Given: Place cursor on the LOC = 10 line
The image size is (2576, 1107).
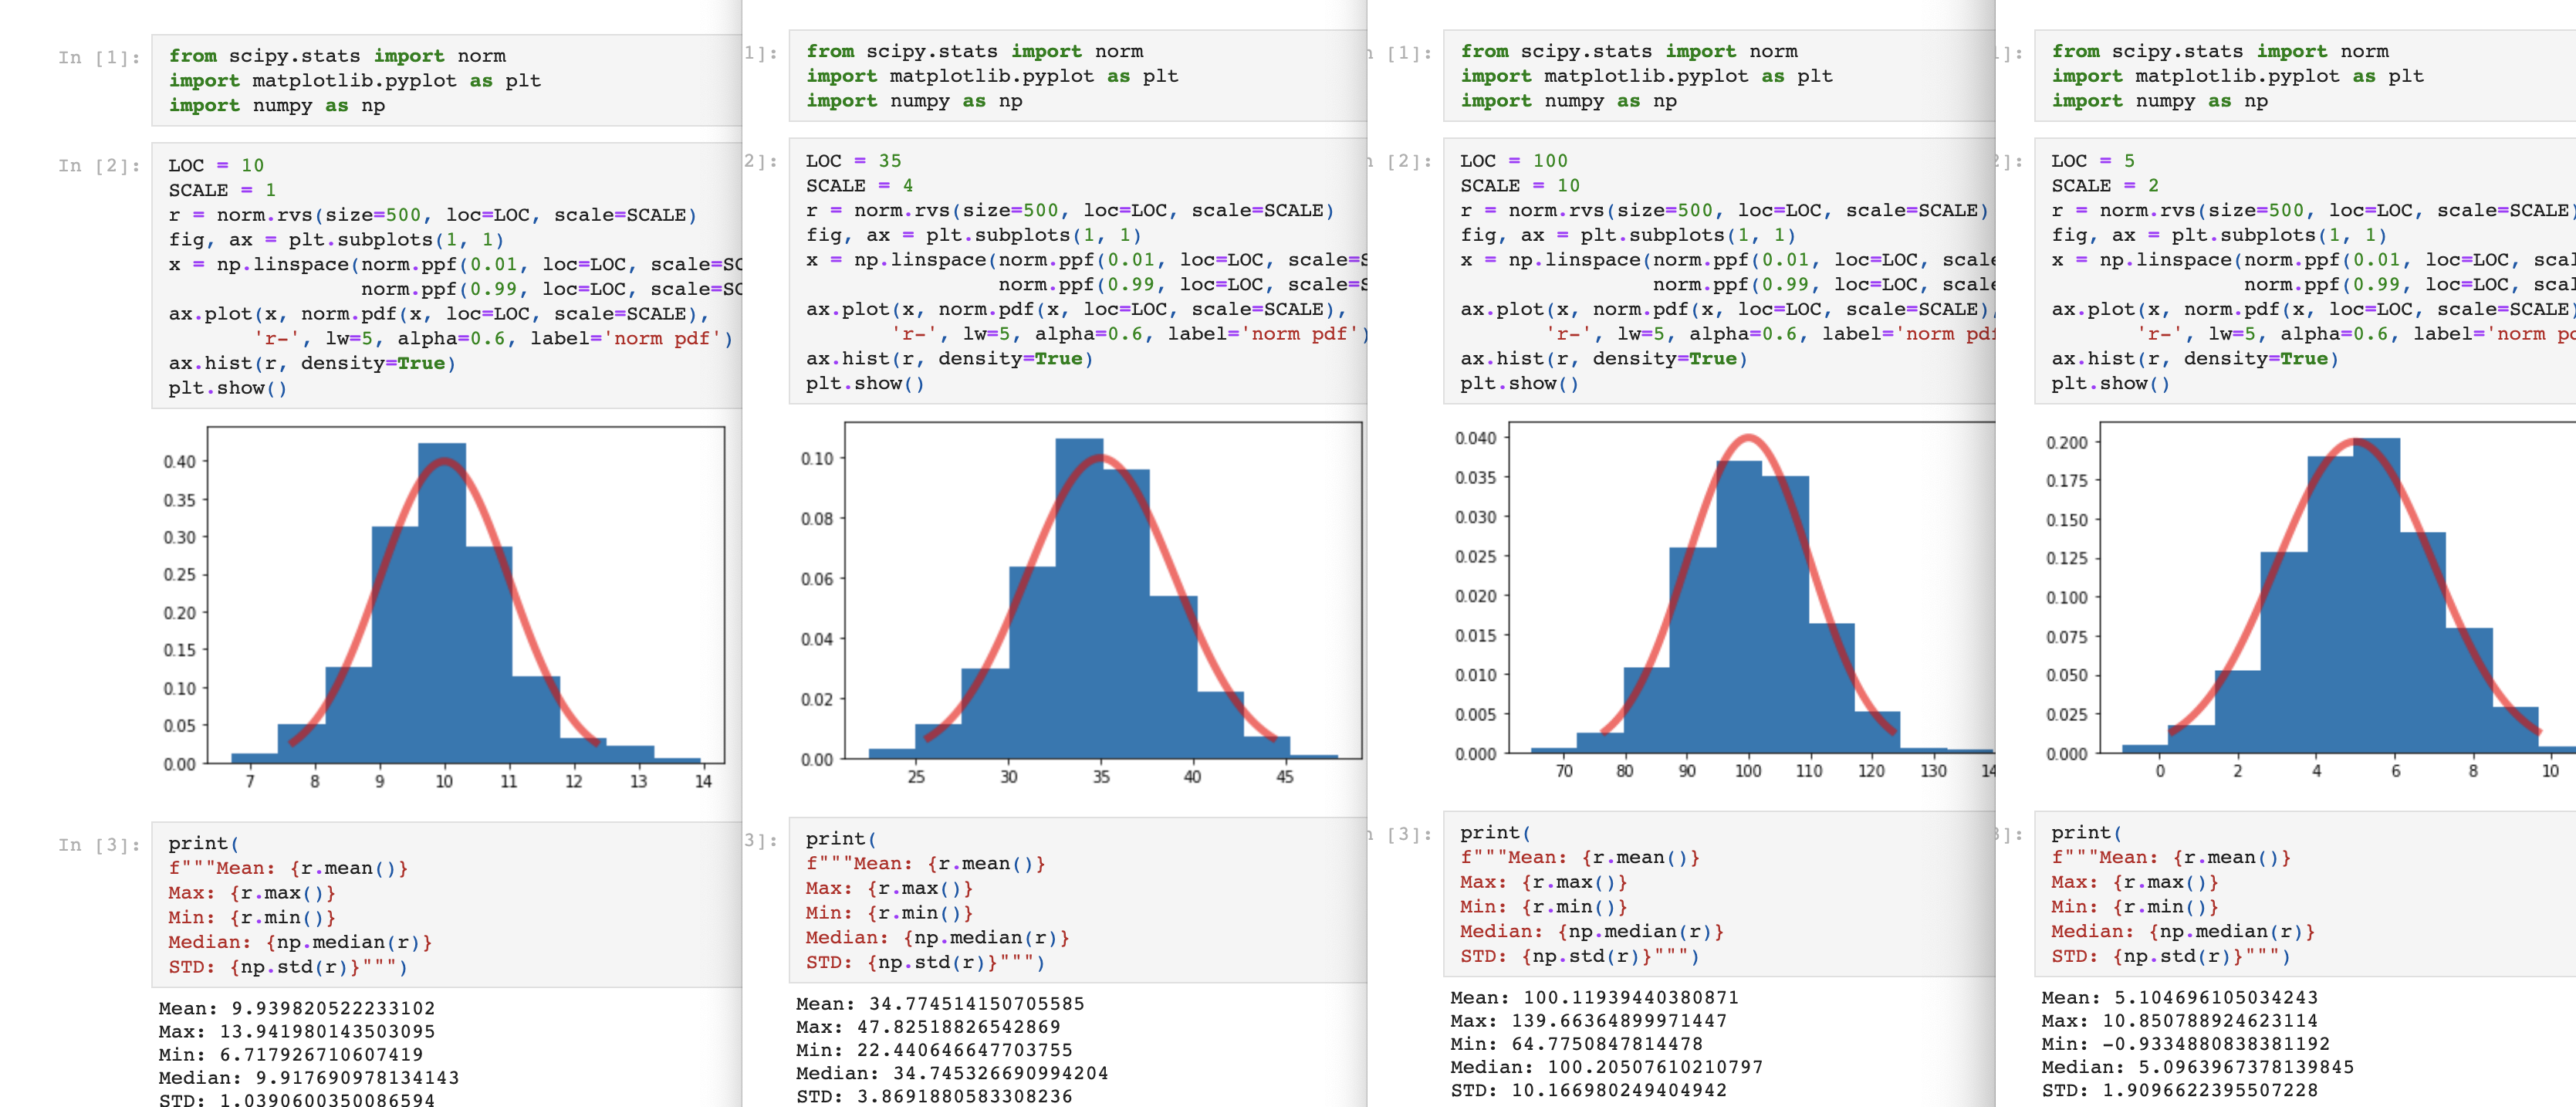Looking at the screenshot, I should tap(216, 166).
